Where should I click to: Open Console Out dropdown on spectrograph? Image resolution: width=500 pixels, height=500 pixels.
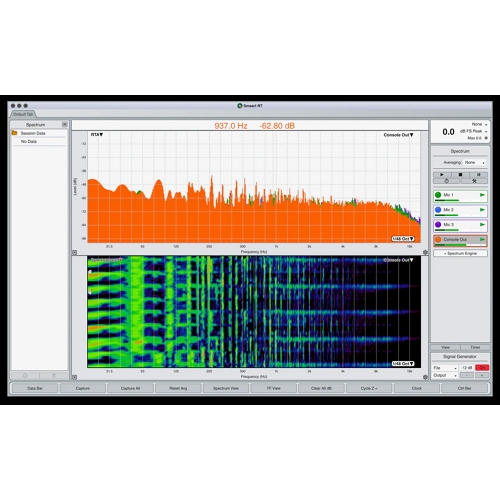click(x=398, y=260)
